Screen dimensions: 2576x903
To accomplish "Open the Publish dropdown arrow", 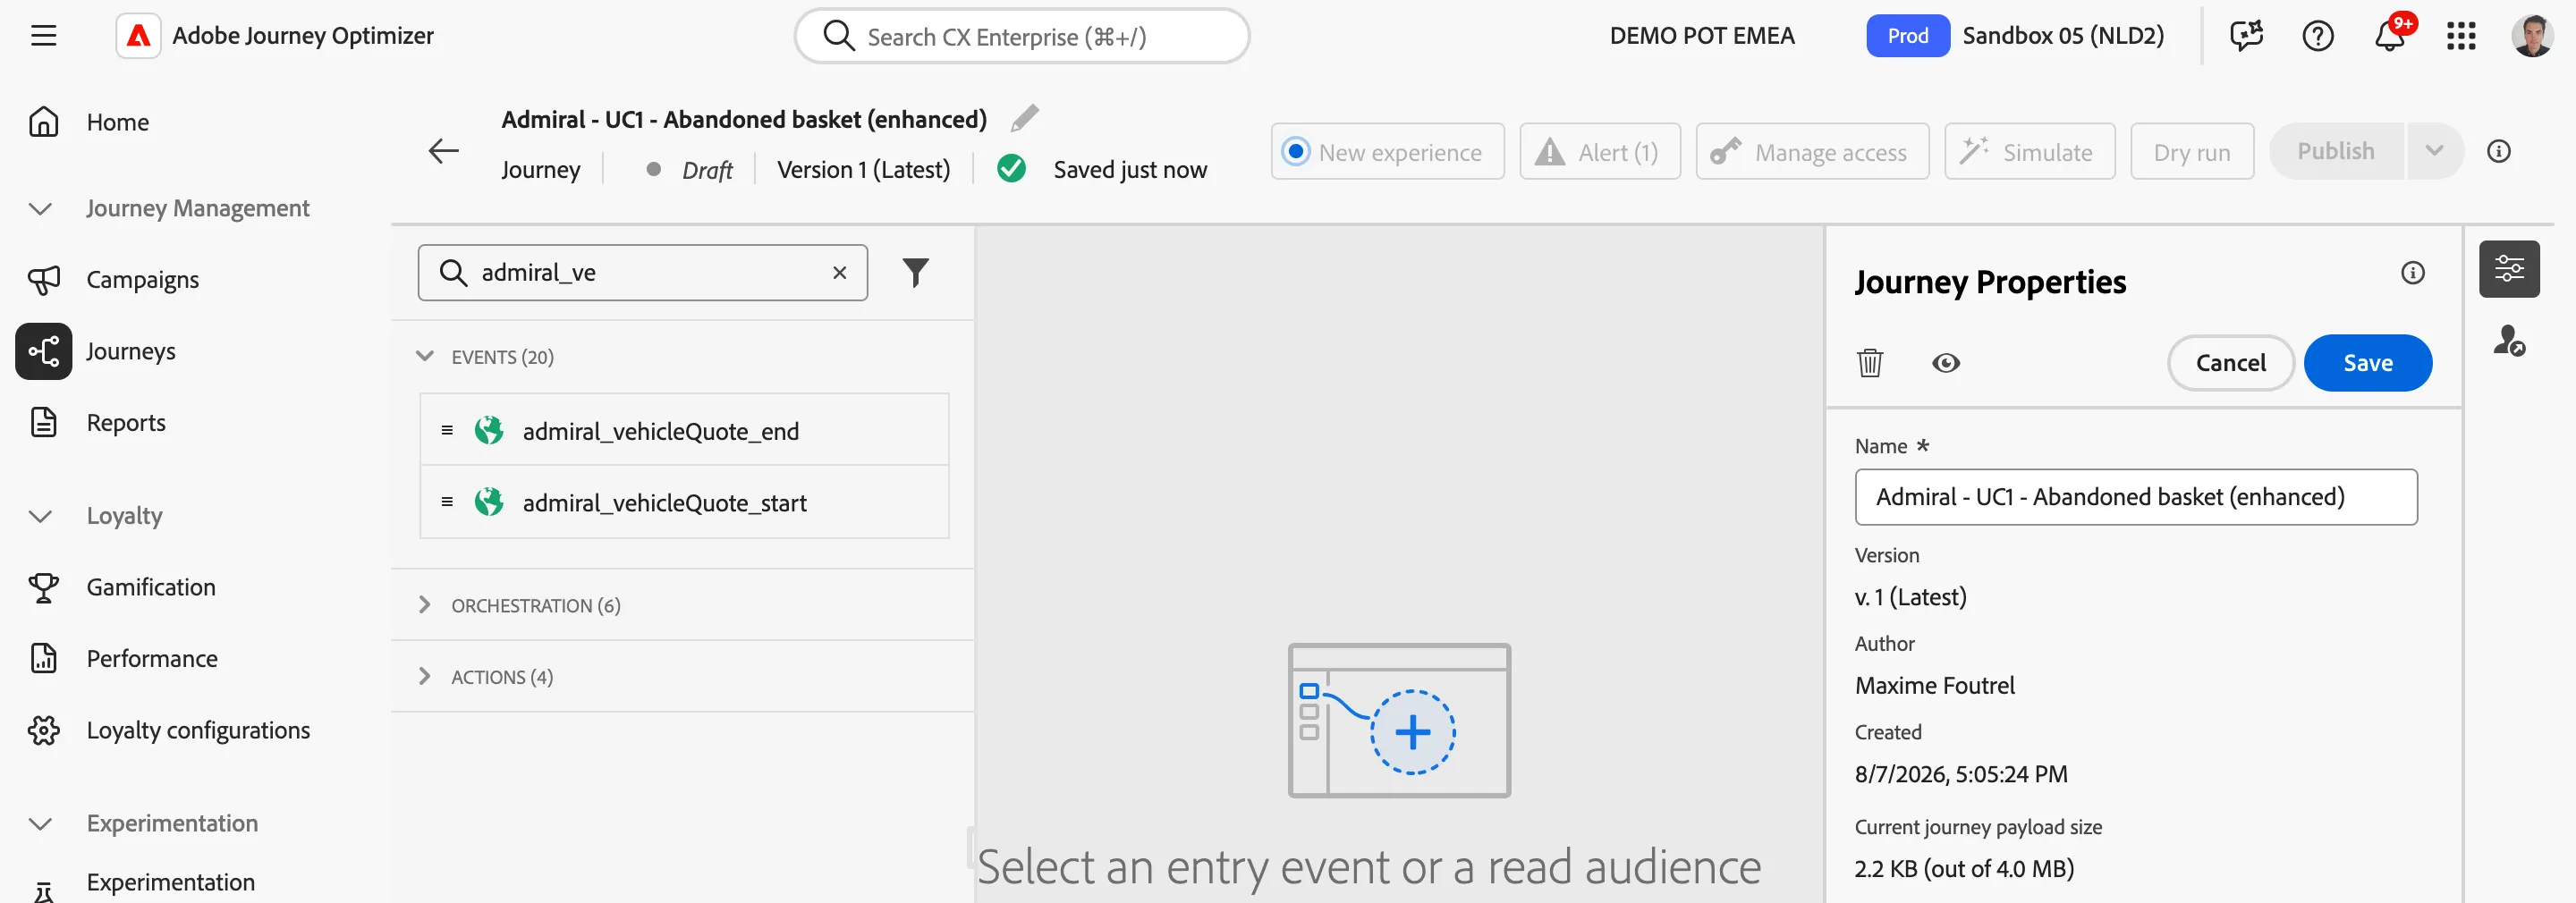I will [2434, 152].
